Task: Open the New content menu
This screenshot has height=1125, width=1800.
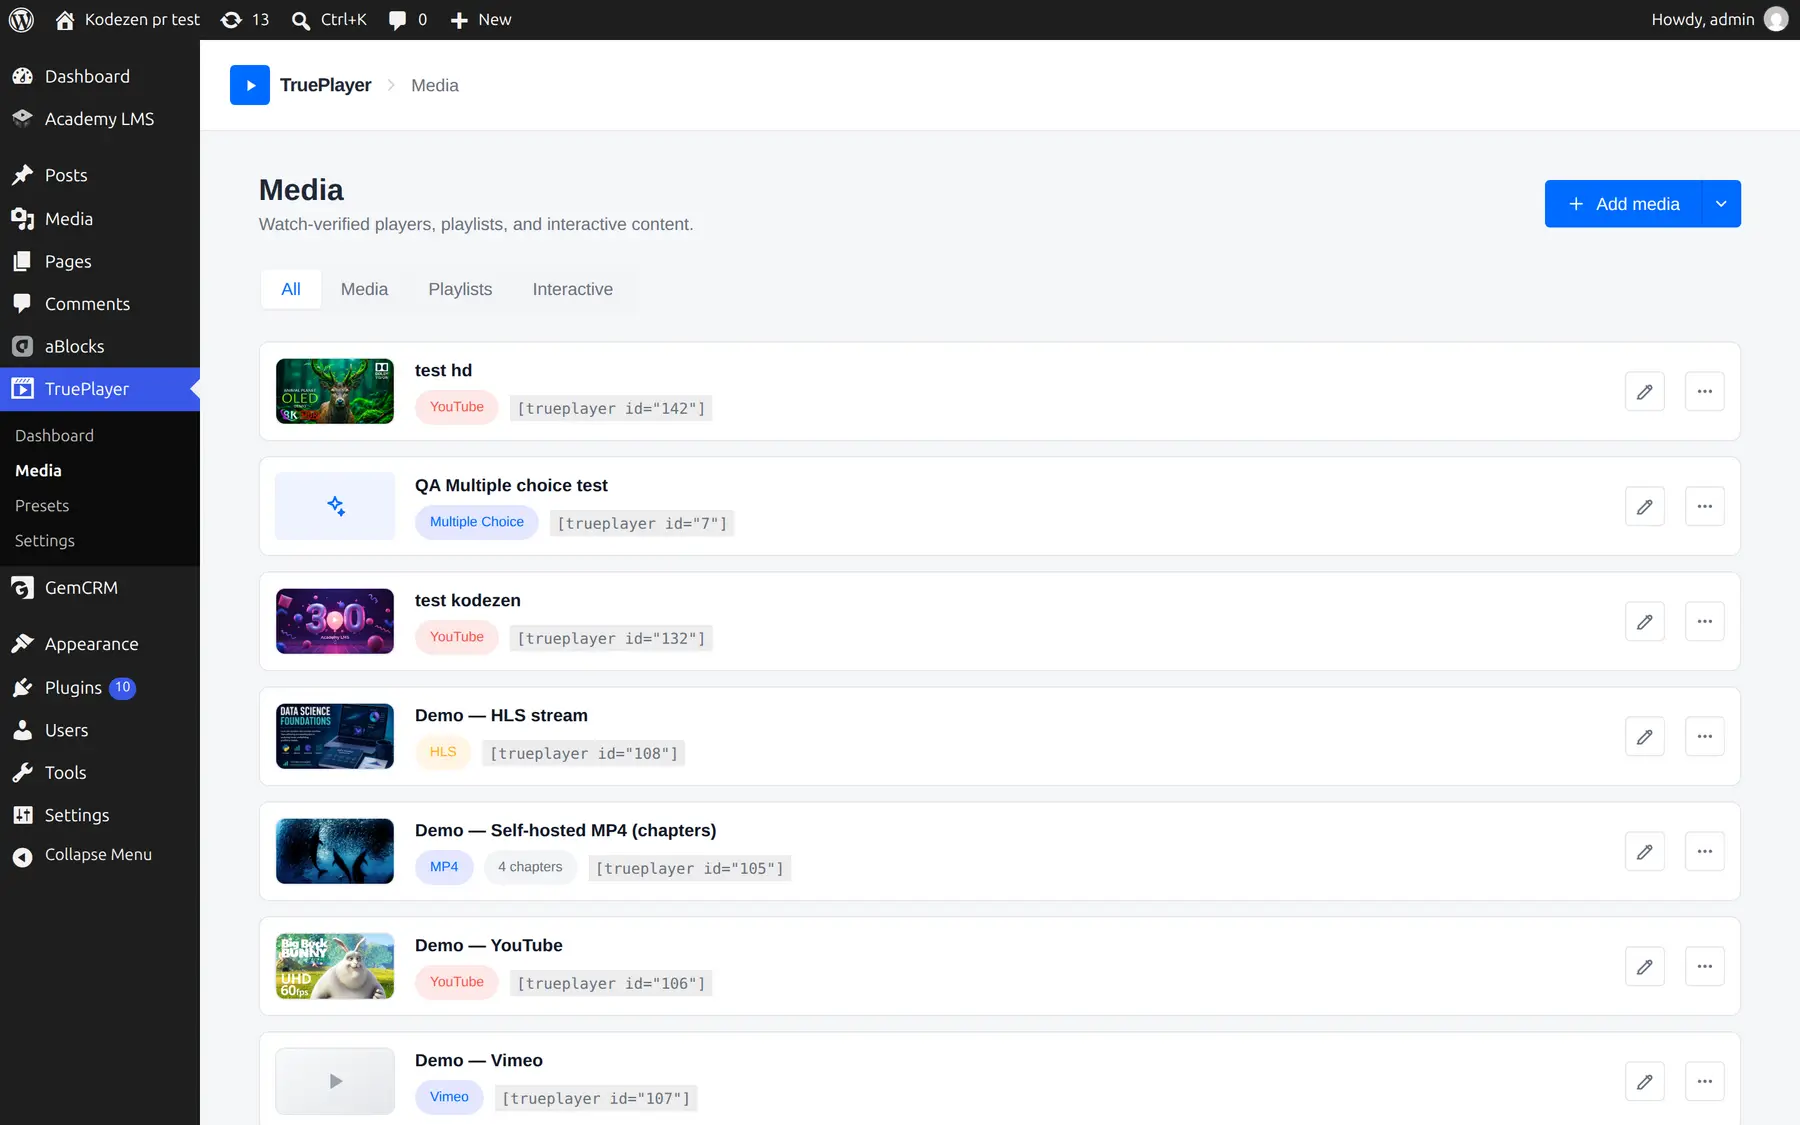Action: tap(481, 20)
